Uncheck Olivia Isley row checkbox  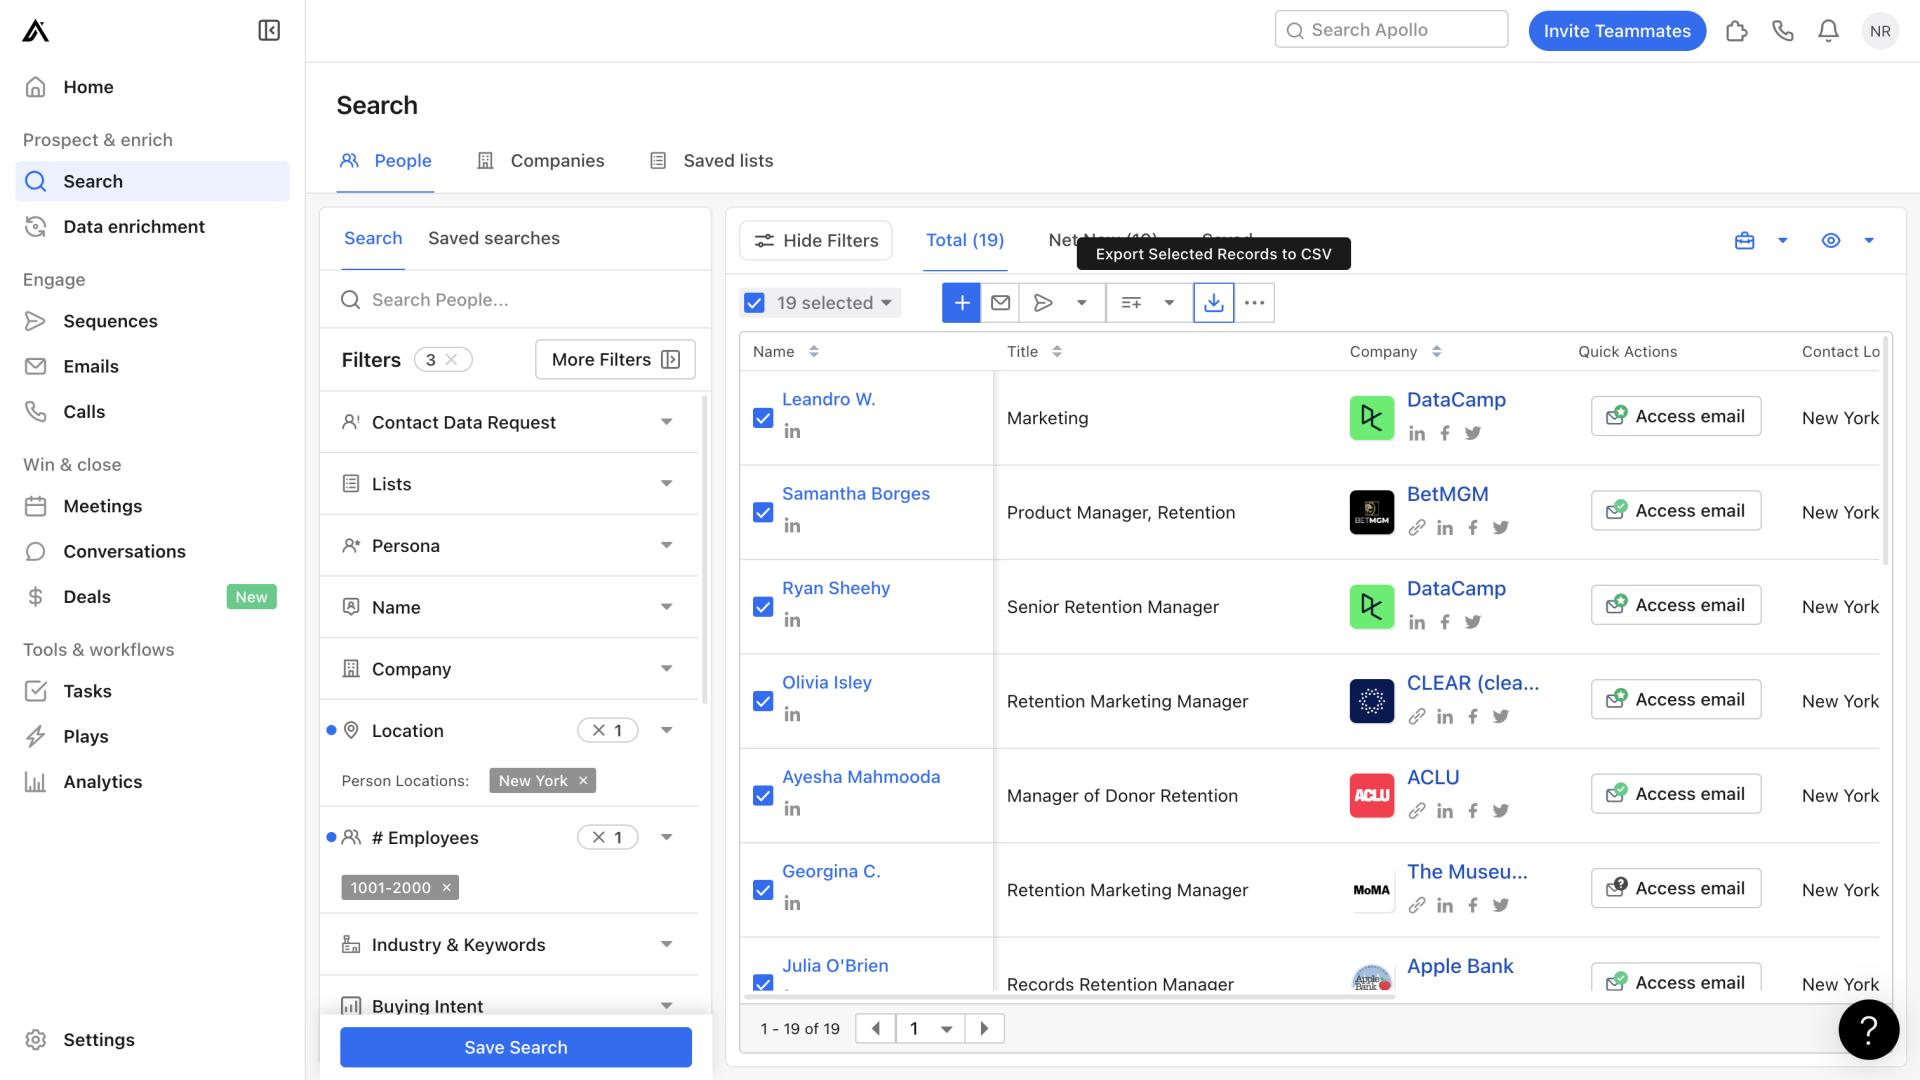pos(763,701)
